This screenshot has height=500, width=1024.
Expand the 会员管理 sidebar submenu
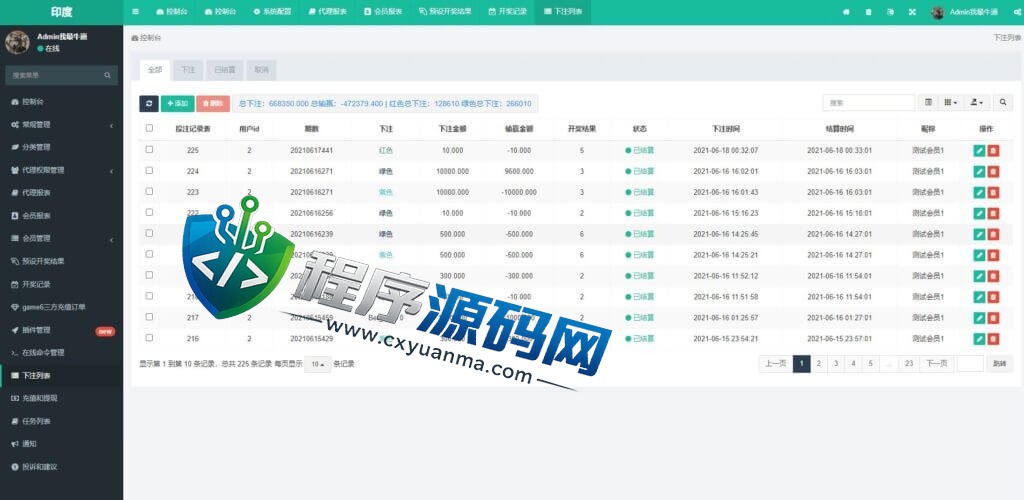click(x=61, y=238)
